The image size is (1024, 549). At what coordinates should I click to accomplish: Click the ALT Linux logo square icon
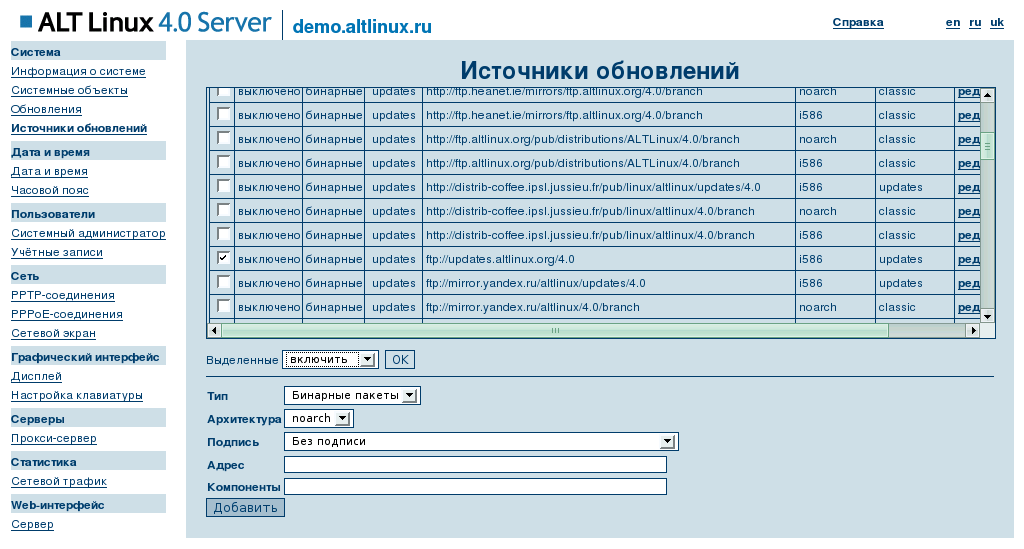pyautogui.click(x=25, y=22)
